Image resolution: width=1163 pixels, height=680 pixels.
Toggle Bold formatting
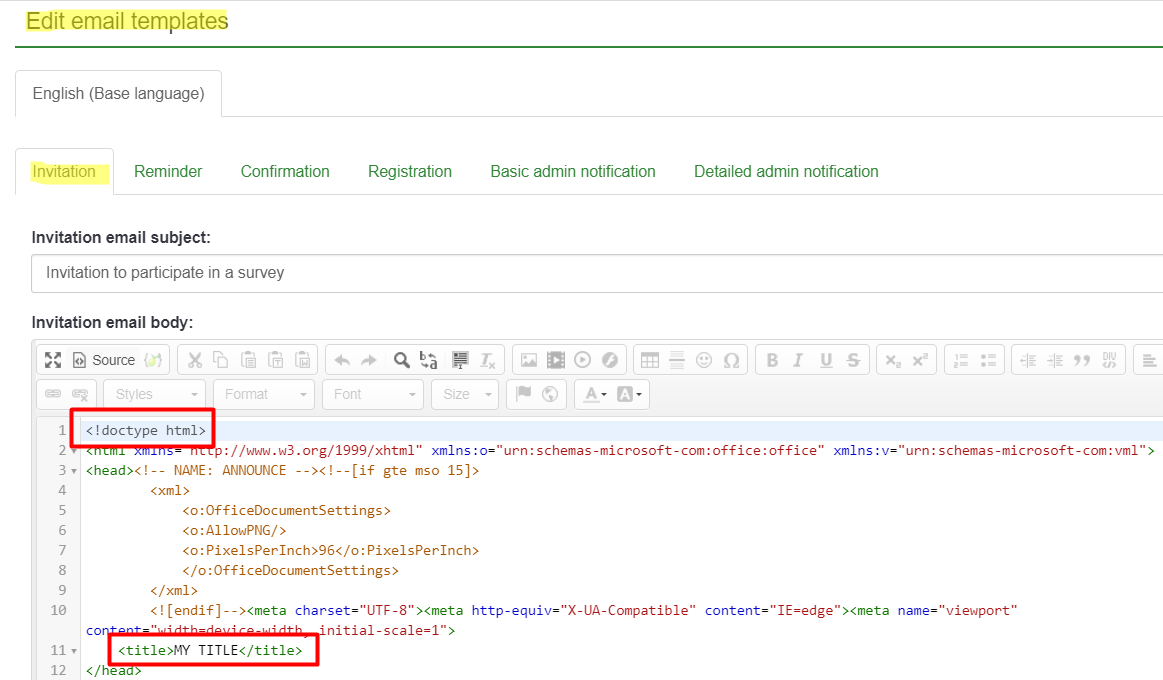772,360
